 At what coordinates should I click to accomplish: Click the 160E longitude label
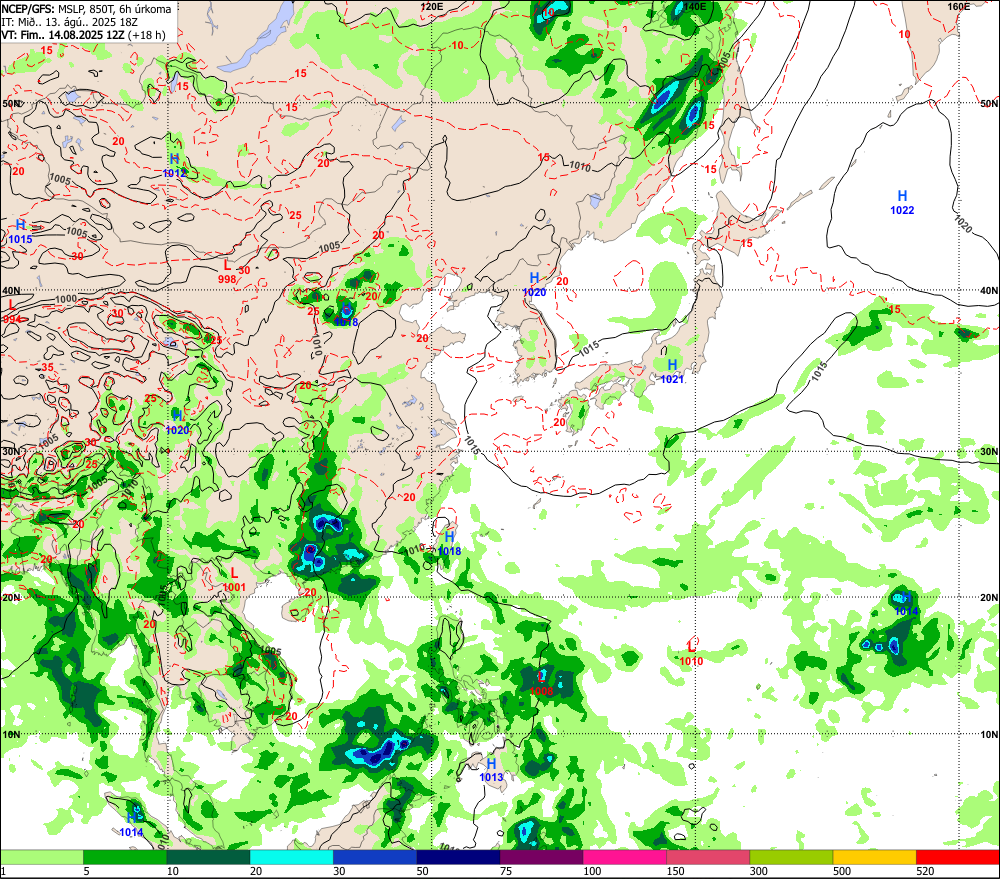tap(959, 6)
